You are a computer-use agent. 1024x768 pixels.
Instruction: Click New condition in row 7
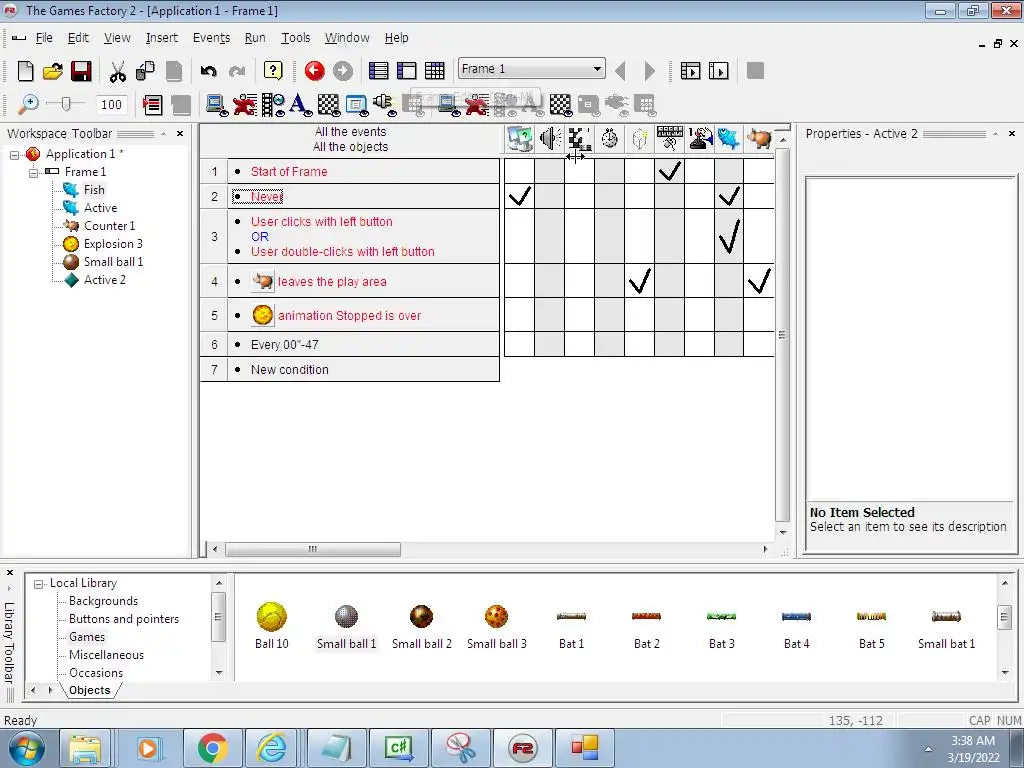(x=289, y=370)
